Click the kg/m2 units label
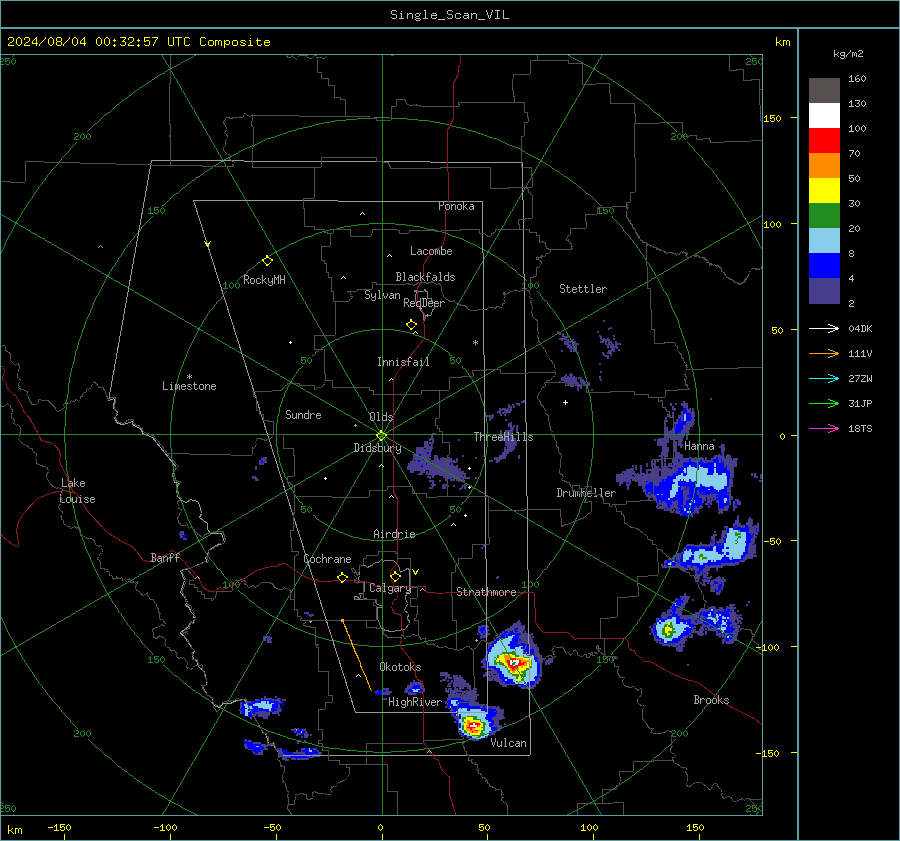 click(848, 54)
